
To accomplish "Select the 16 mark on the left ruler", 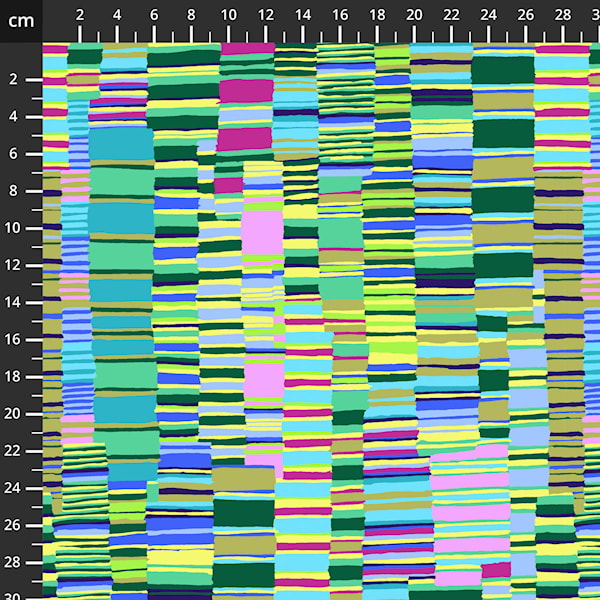I will (x=14, y=339).
